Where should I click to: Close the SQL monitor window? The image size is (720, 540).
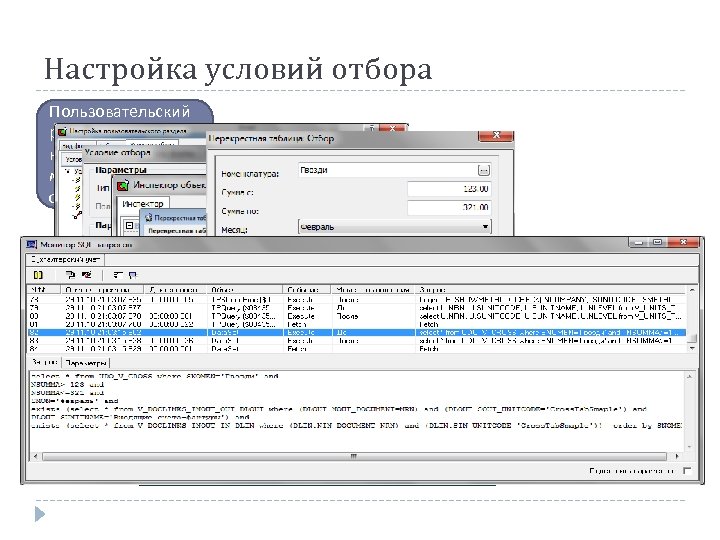[x=683, y=242]
